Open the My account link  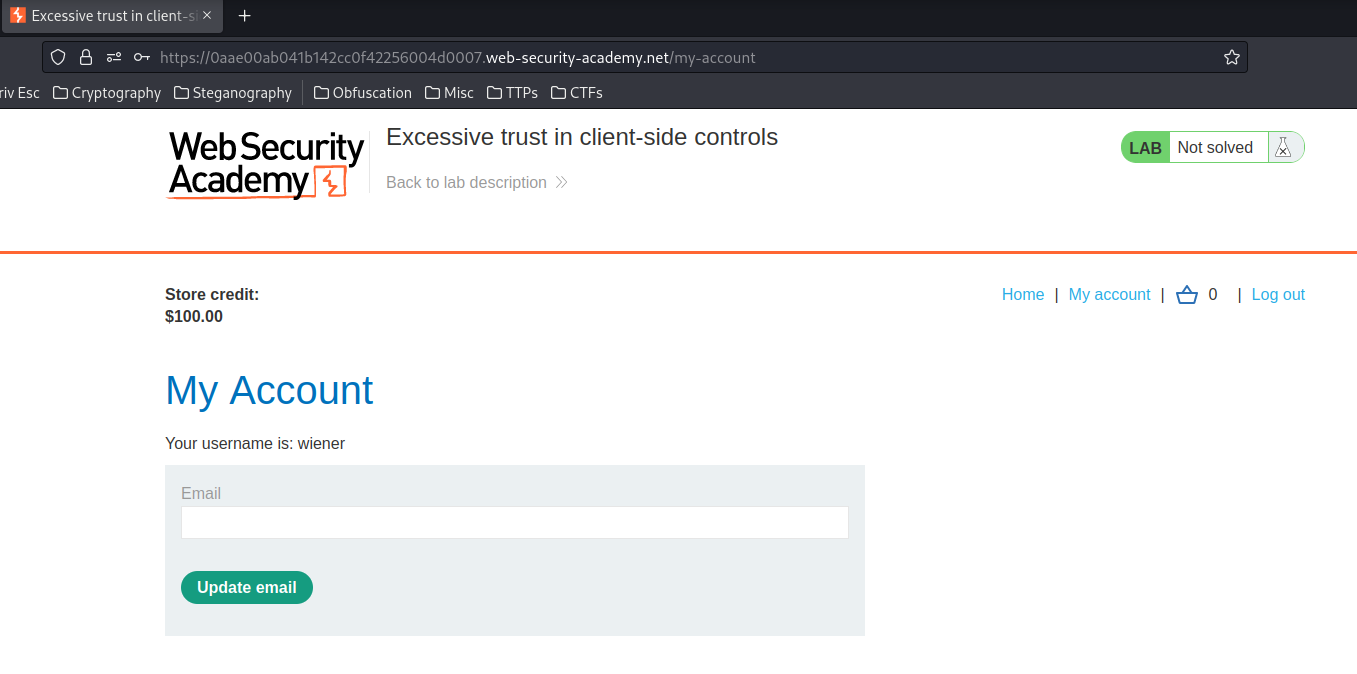coord(1110,295)
